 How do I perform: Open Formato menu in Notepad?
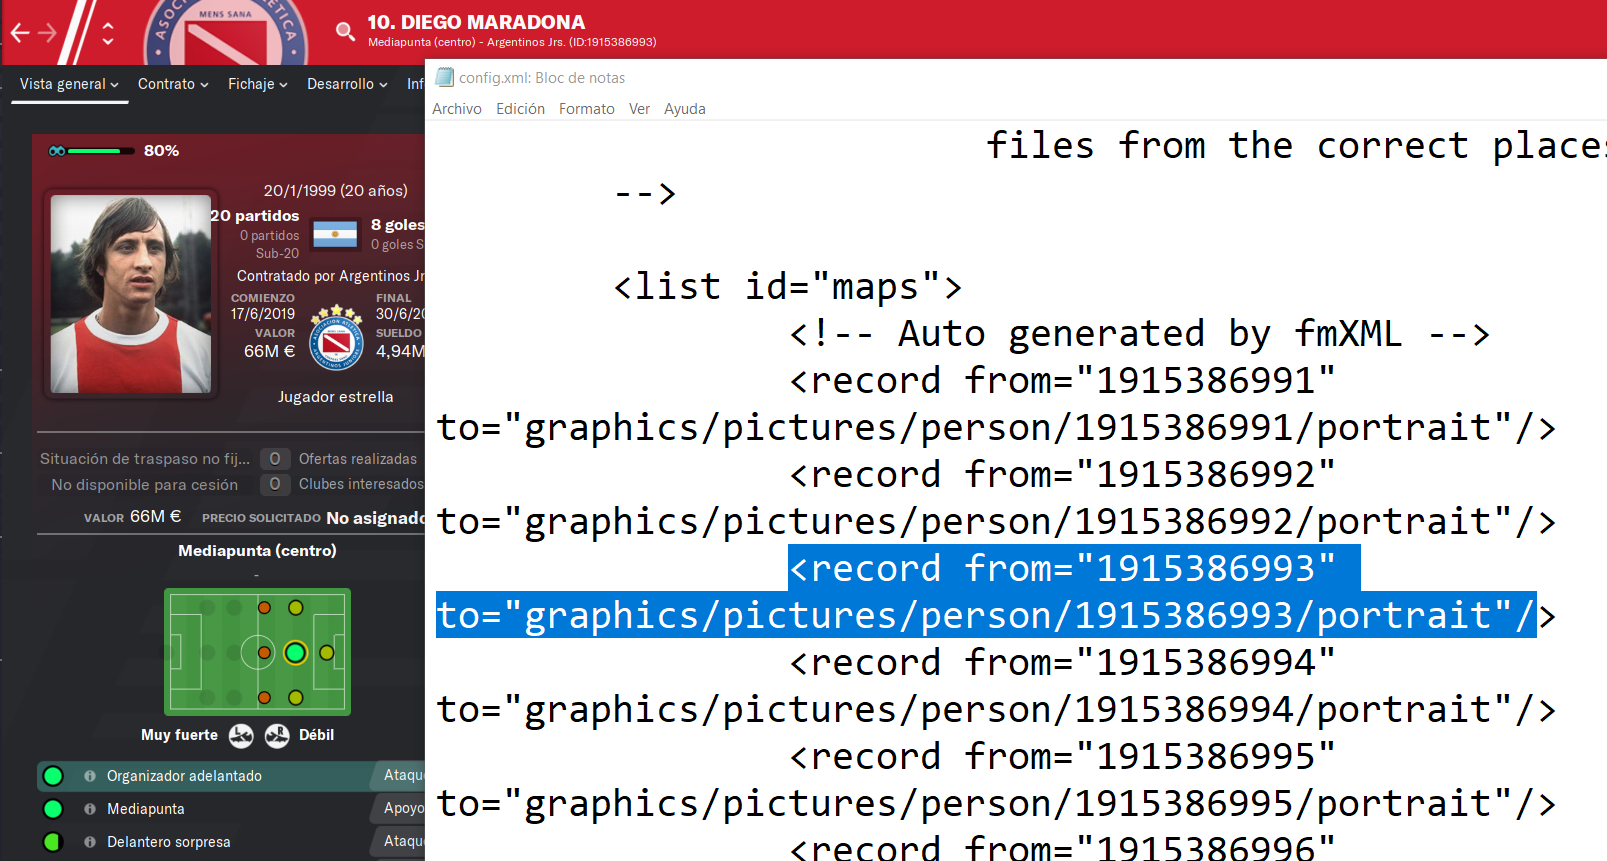(x=587, y=109)
